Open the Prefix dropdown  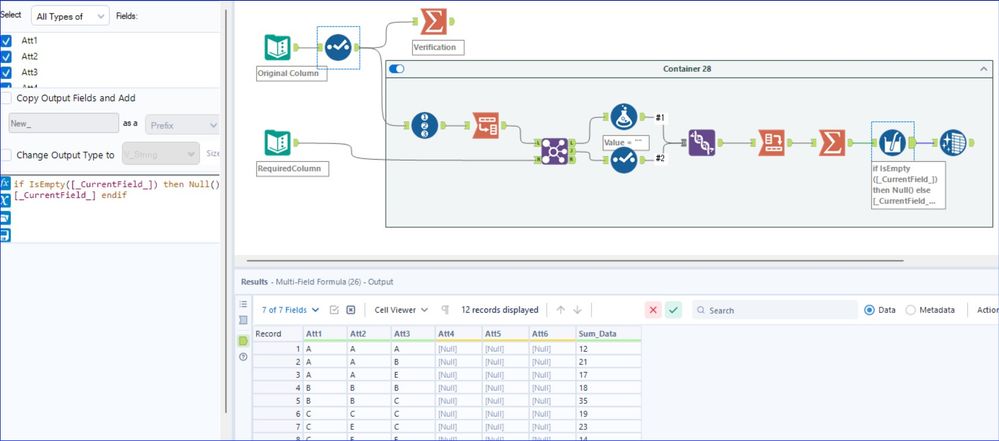click(x=182, y=126)
